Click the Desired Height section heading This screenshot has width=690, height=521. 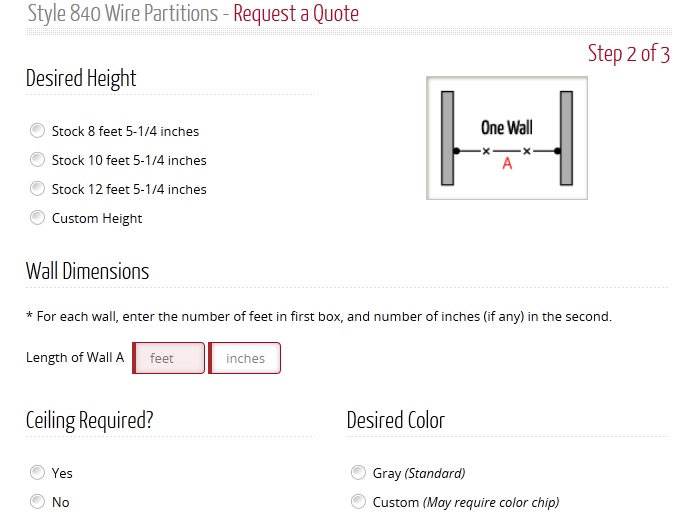[81, 79]
